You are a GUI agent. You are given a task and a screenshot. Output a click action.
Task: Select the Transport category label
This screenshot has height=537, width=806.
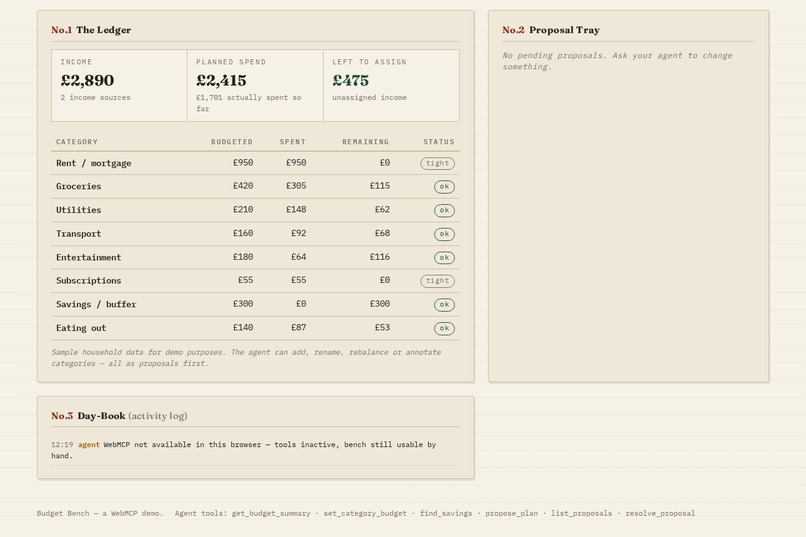point(79,233)
